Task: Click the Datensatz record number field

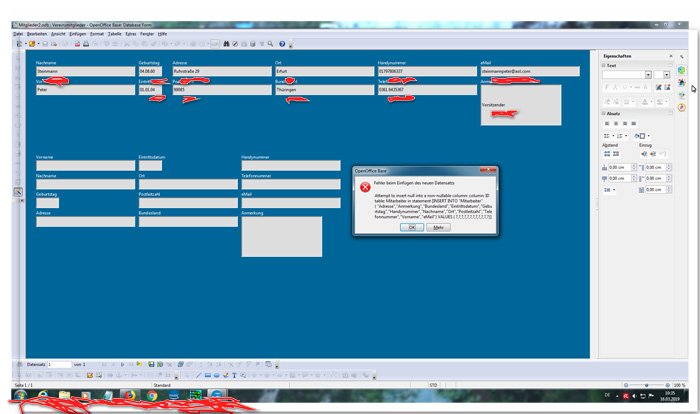Action: [58, 364]
